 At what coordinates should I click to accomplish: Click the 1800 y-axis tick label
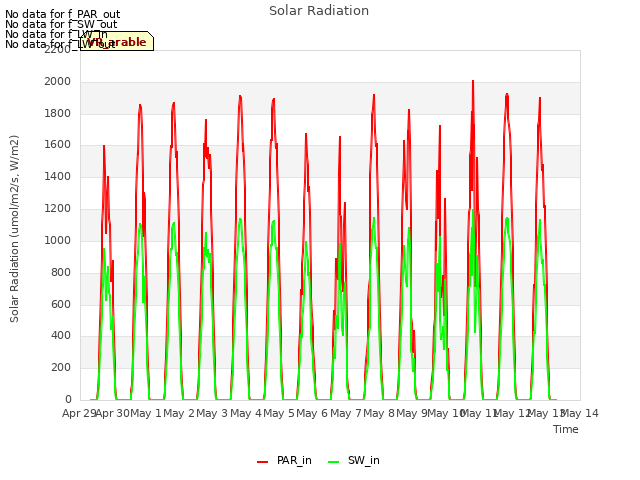coord(58,113)
